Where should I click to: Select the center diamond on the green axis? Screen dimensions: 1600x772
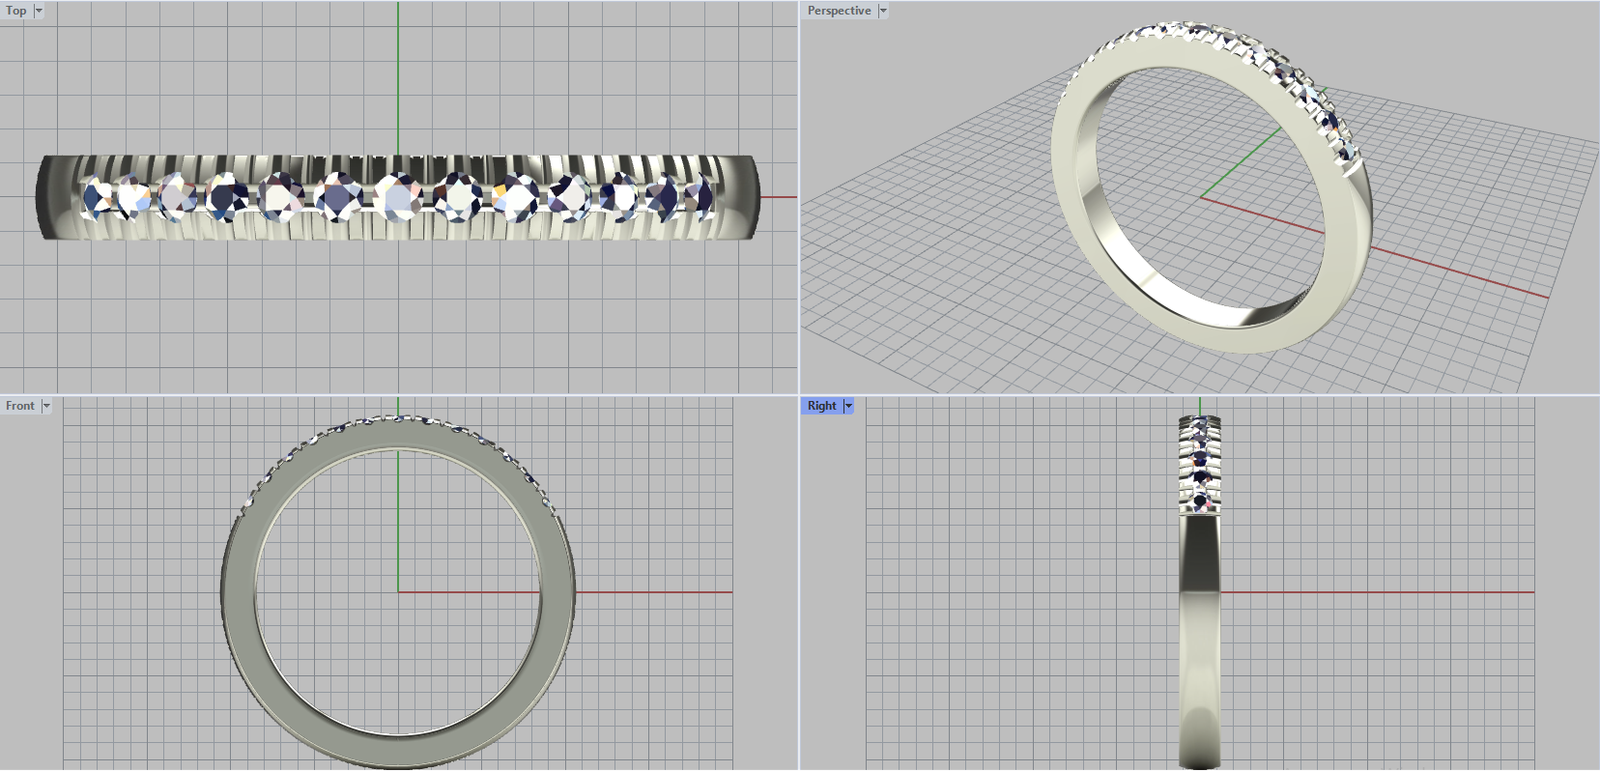pyautogui.click(x=398, y=196)
